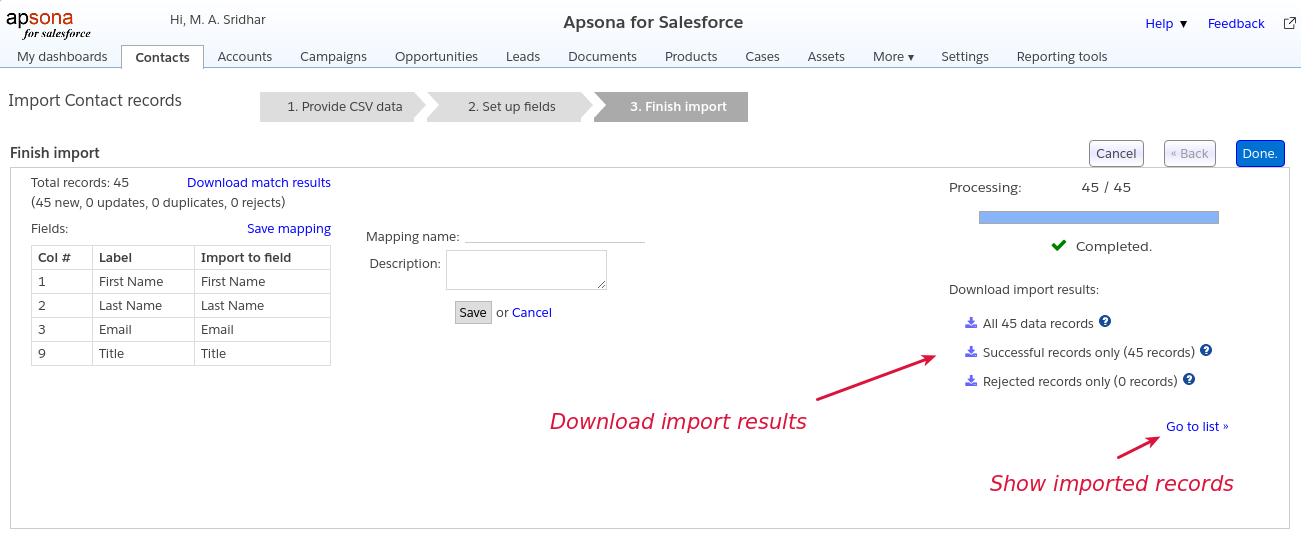Click the Cancel button at top right
Image resolution: width=1301 pixels, height=547 pixels.
[1116, 153]
